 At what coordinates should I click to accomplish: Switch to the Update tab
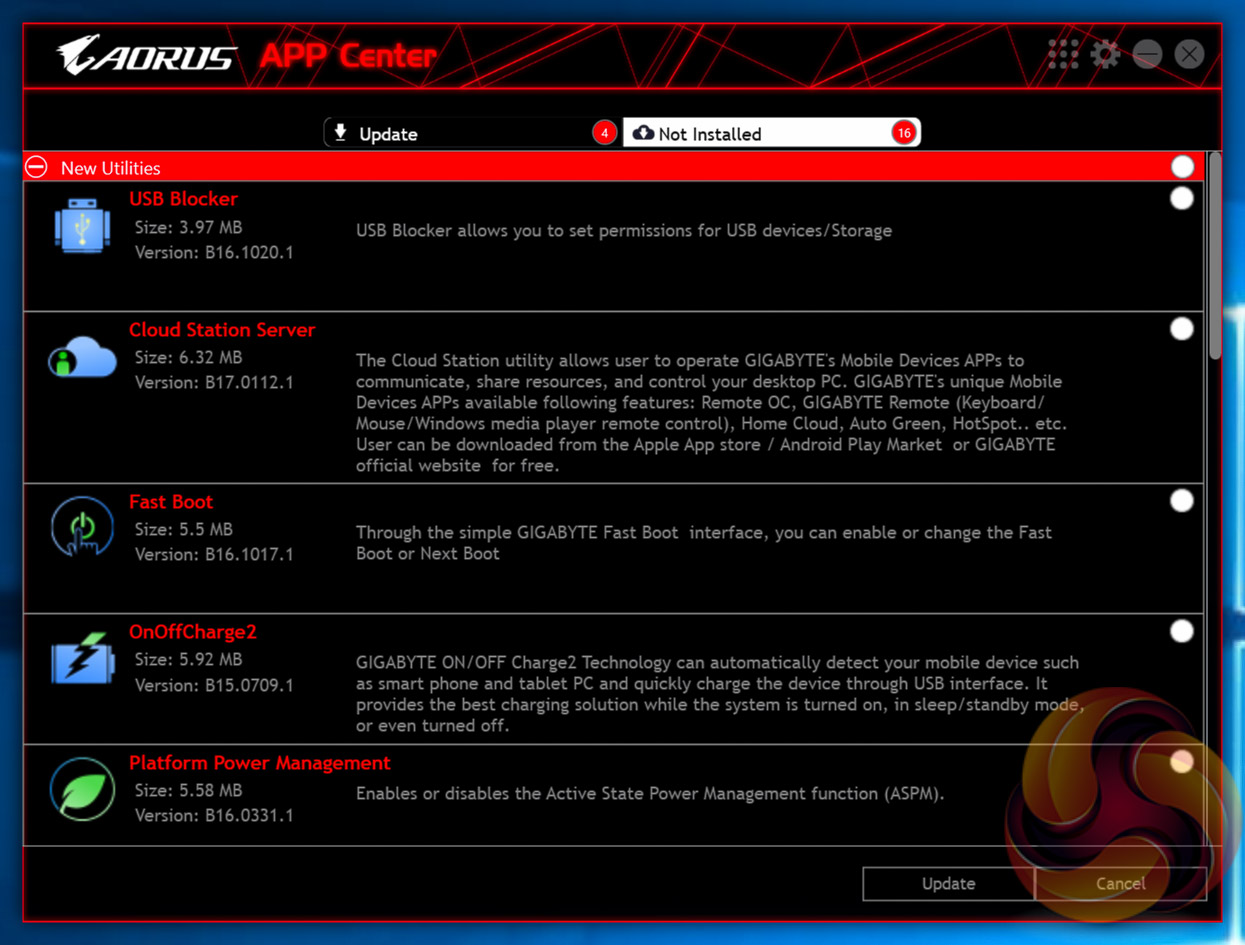(x=472, y=133)
